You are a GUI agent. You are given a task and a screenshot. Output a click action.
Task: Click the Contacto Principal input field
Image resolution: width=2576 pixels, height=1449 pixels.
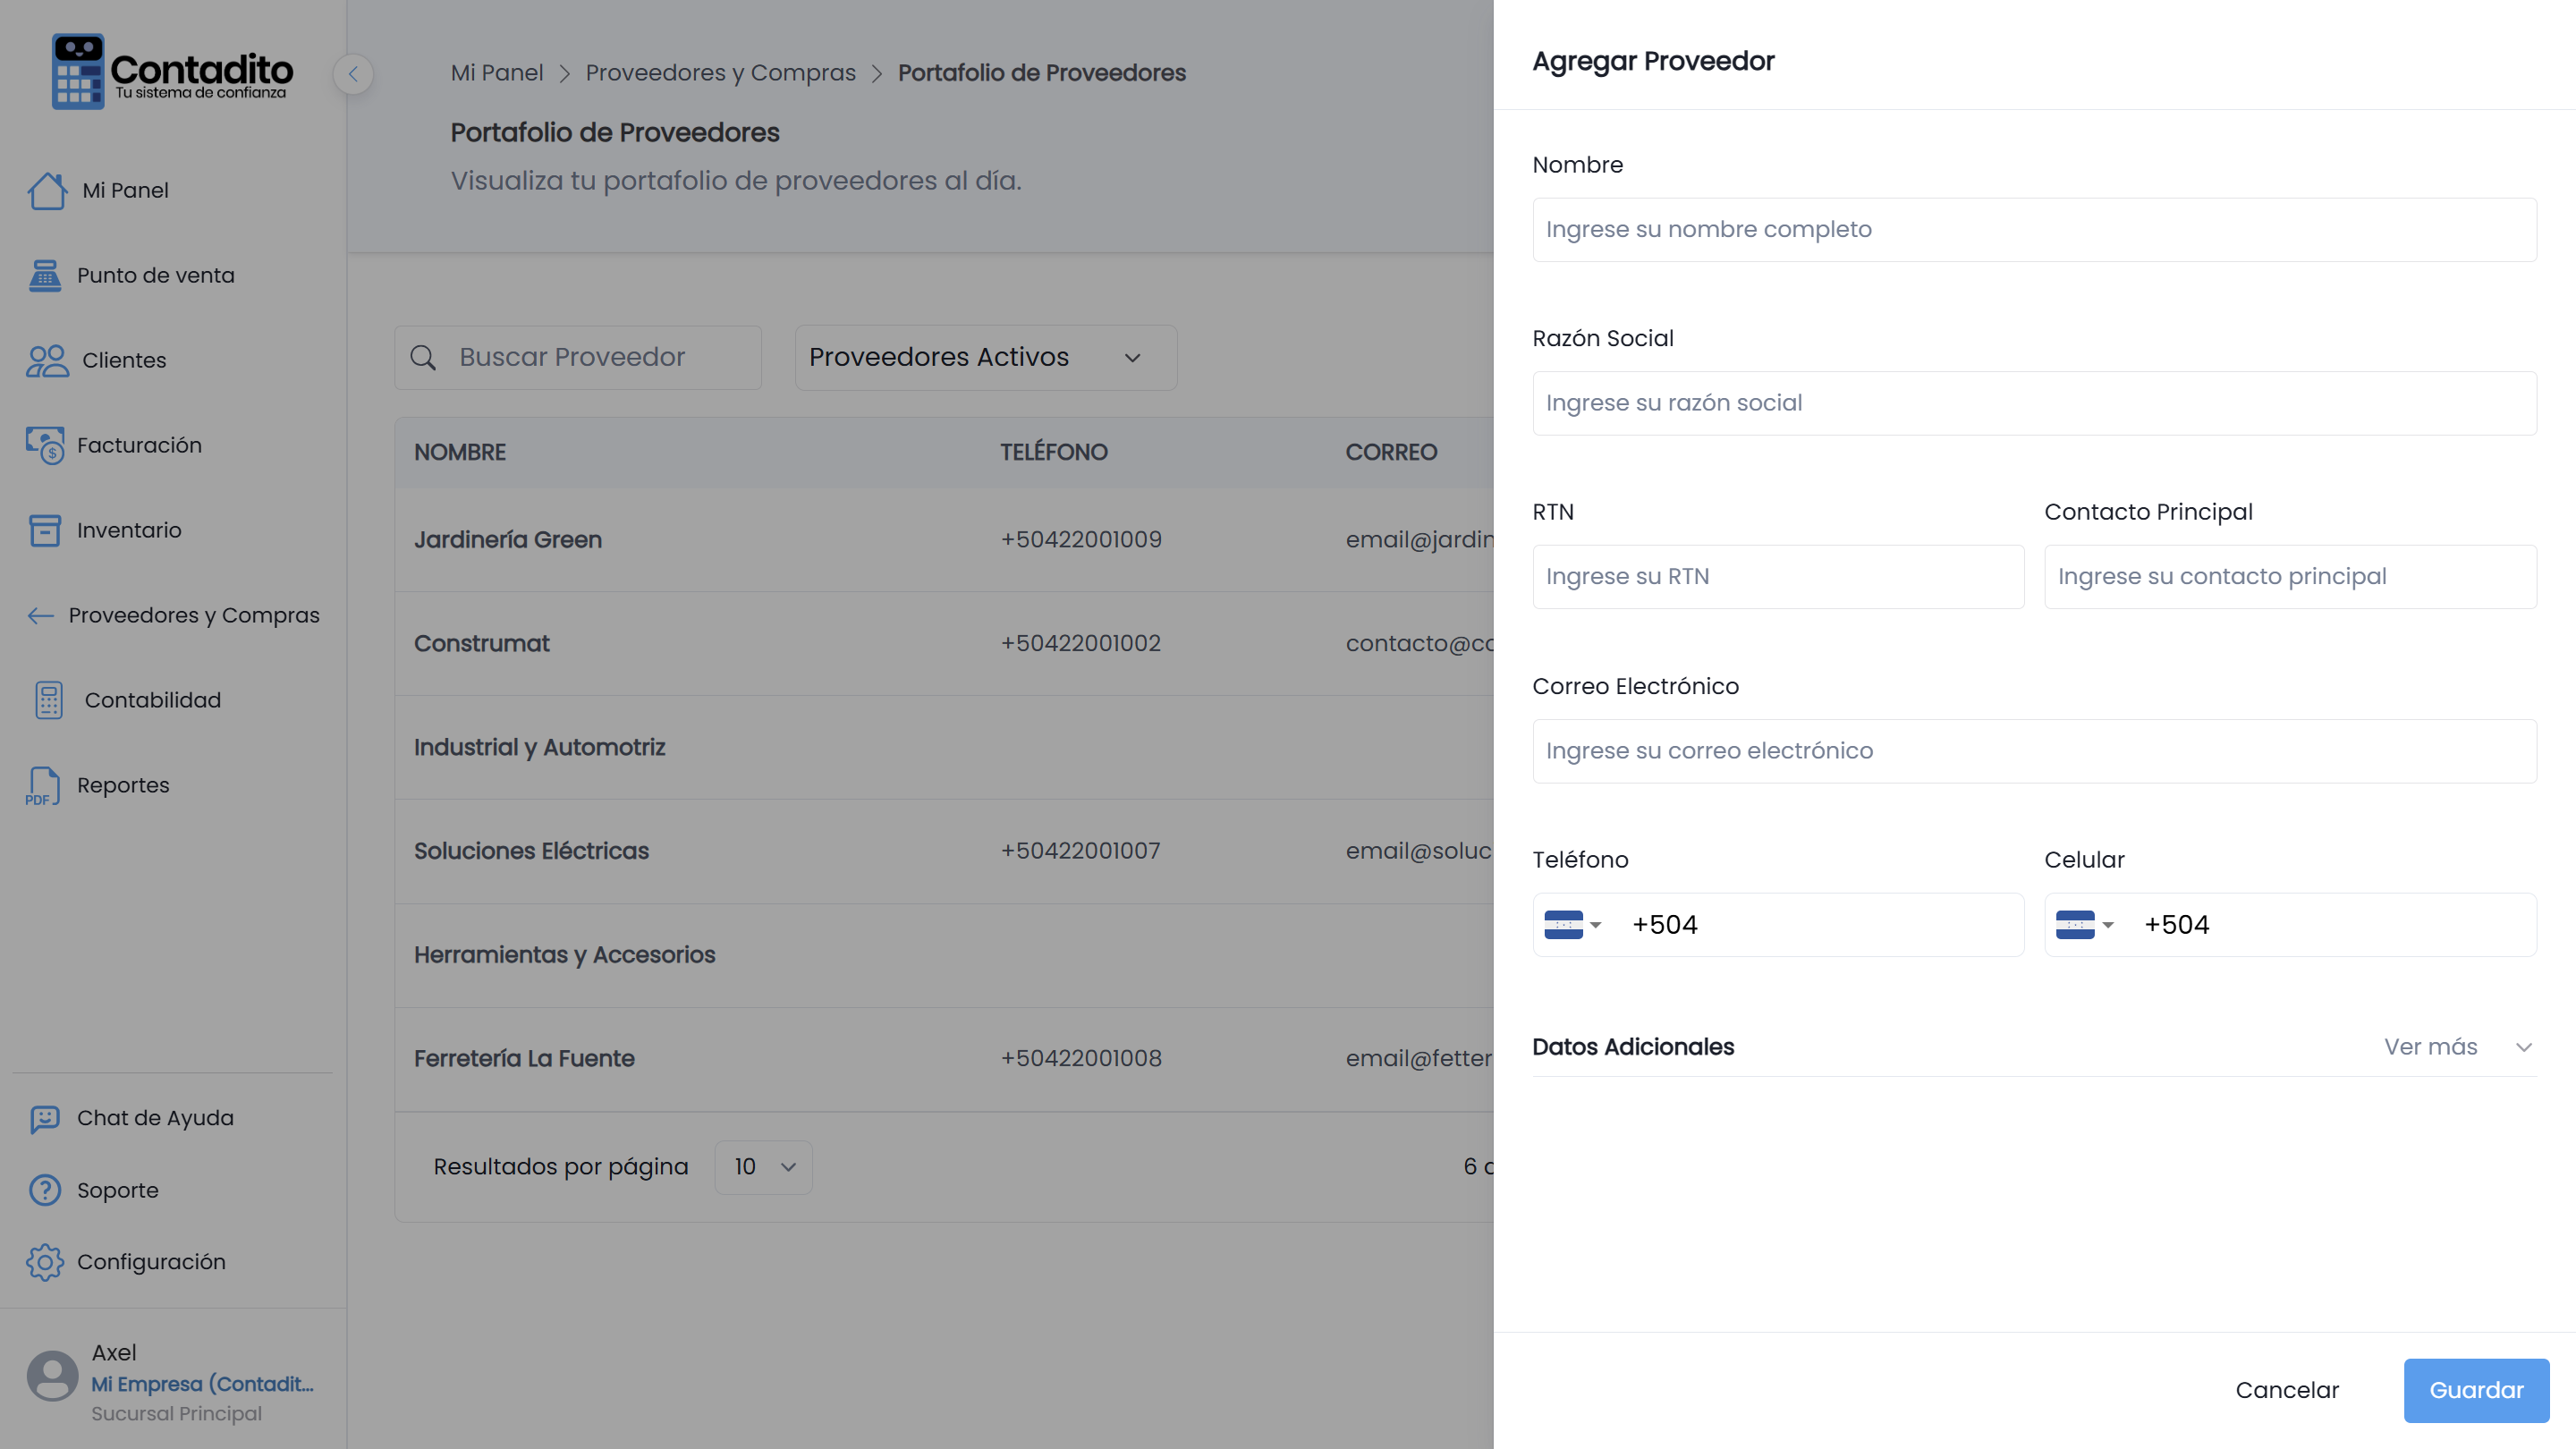tap(2290, 577)
